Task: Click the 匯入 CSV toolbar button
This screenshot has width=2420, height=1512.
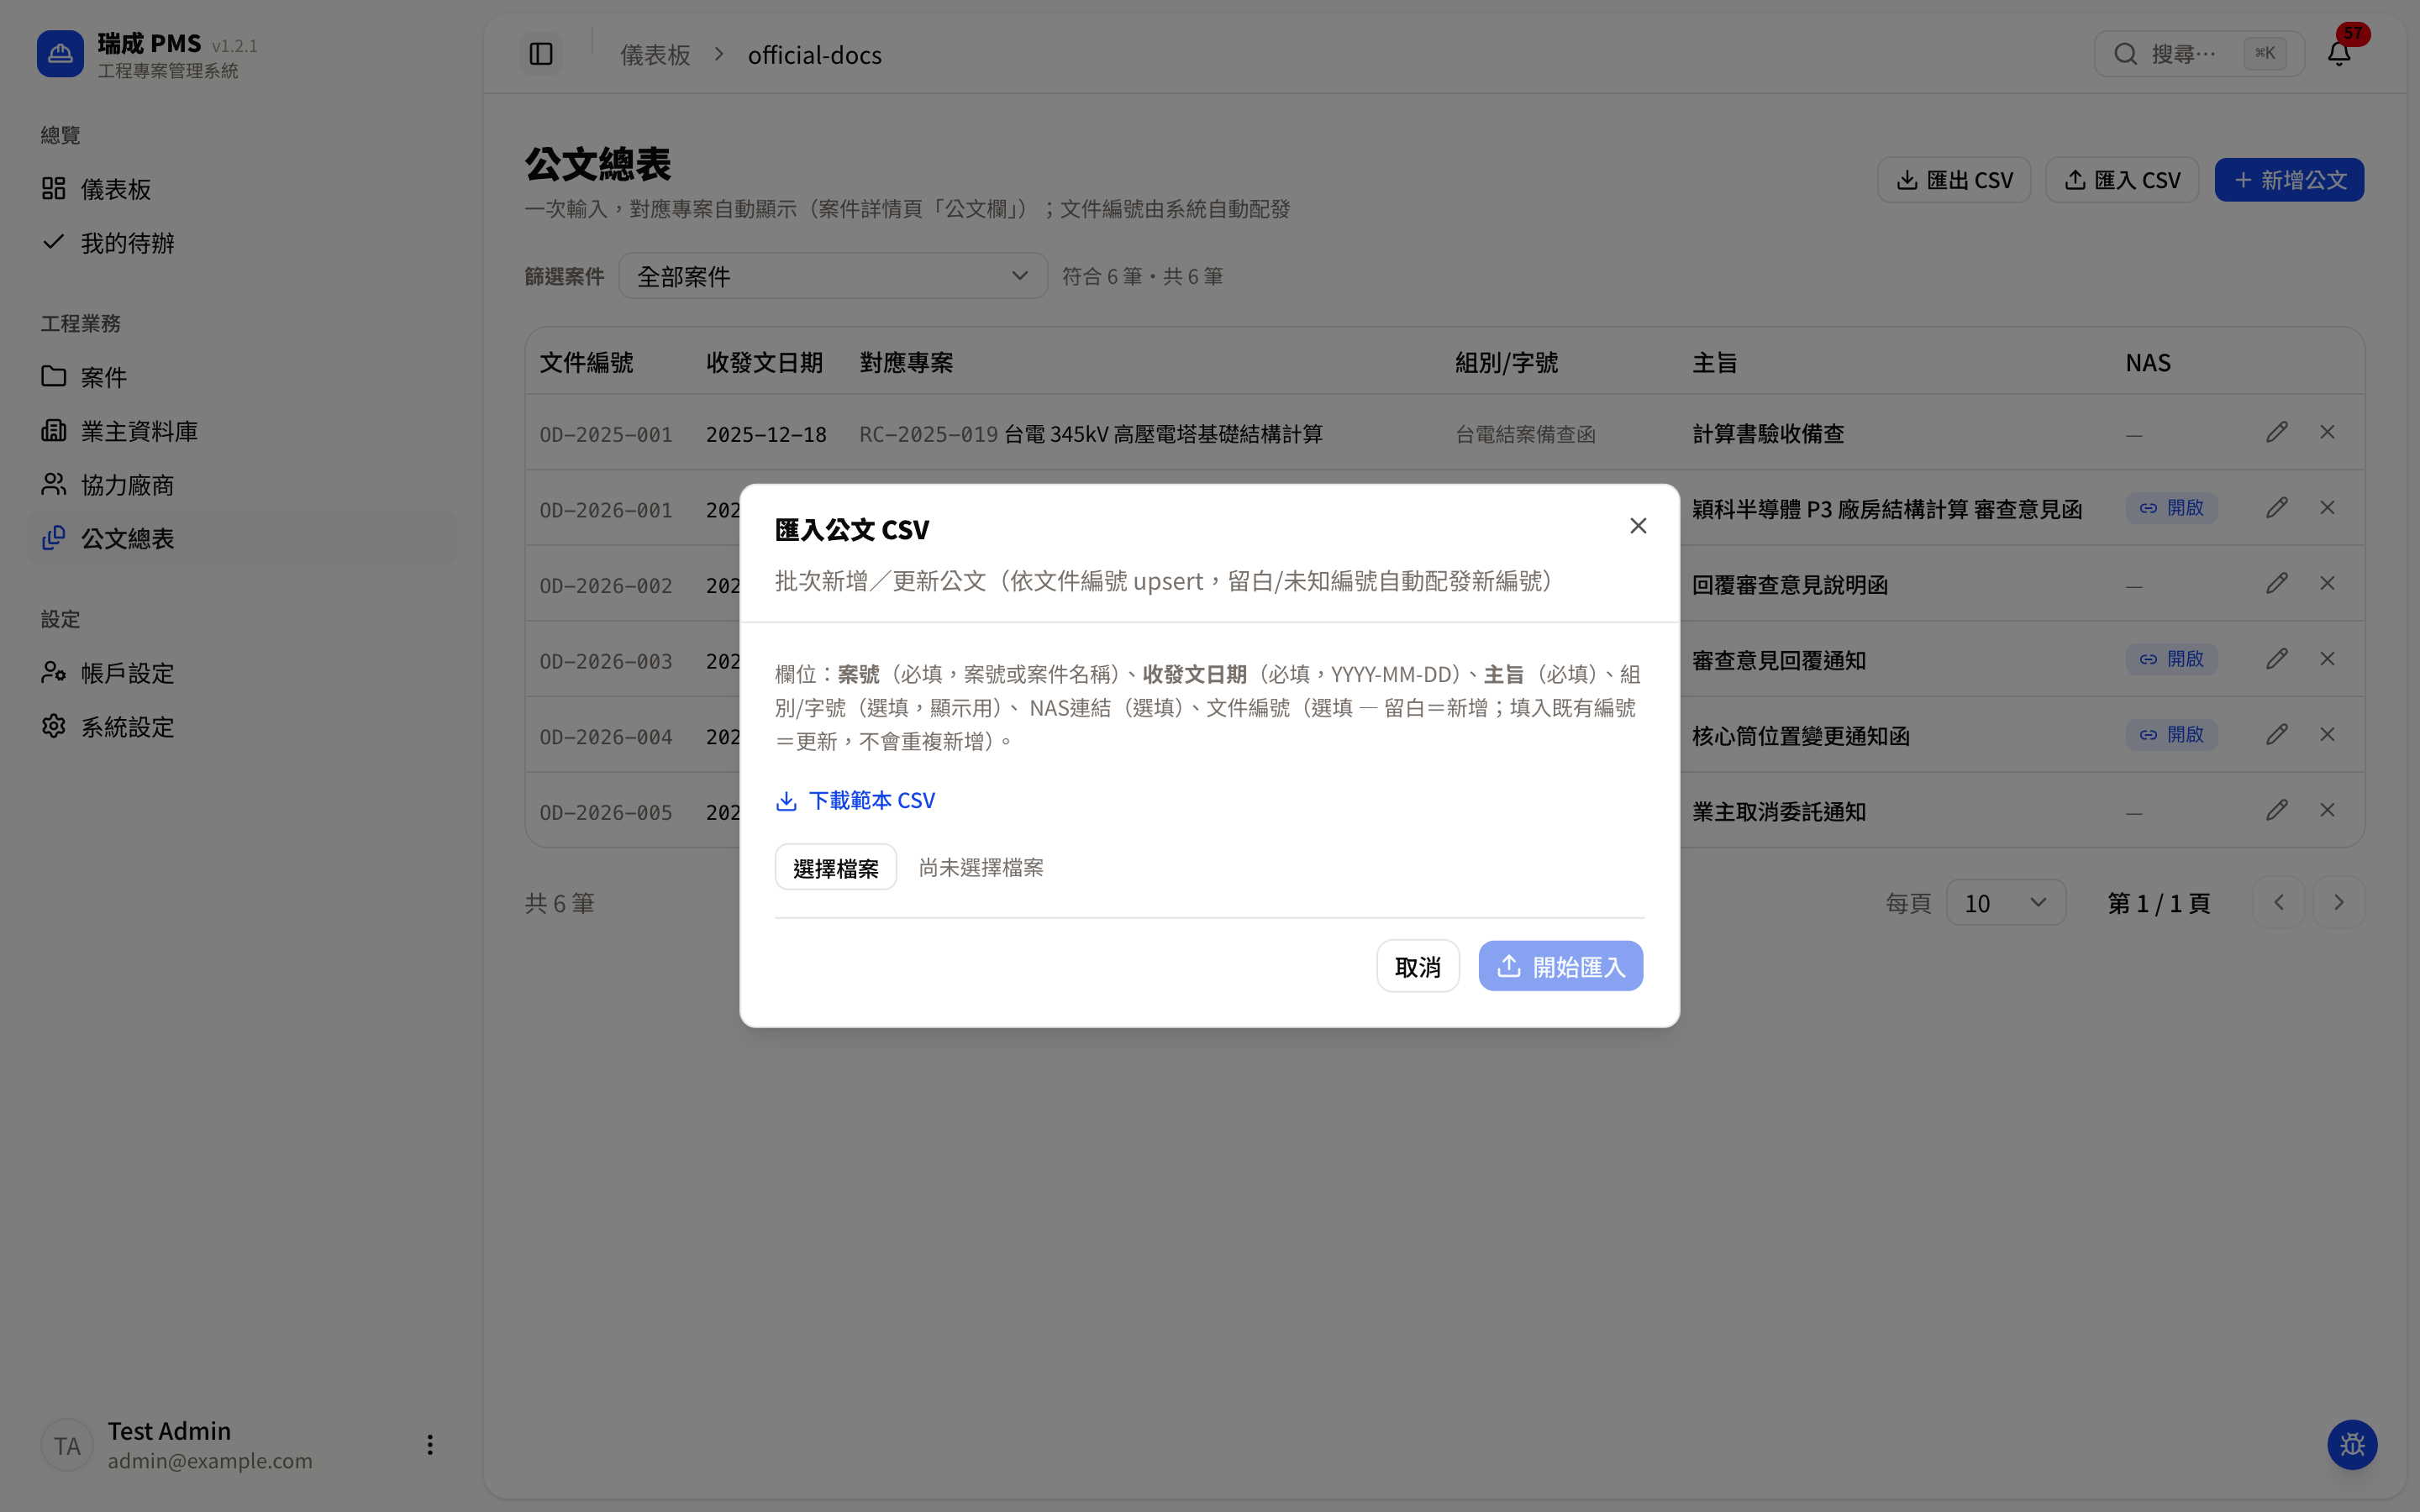Action: tap(2122, 180)
